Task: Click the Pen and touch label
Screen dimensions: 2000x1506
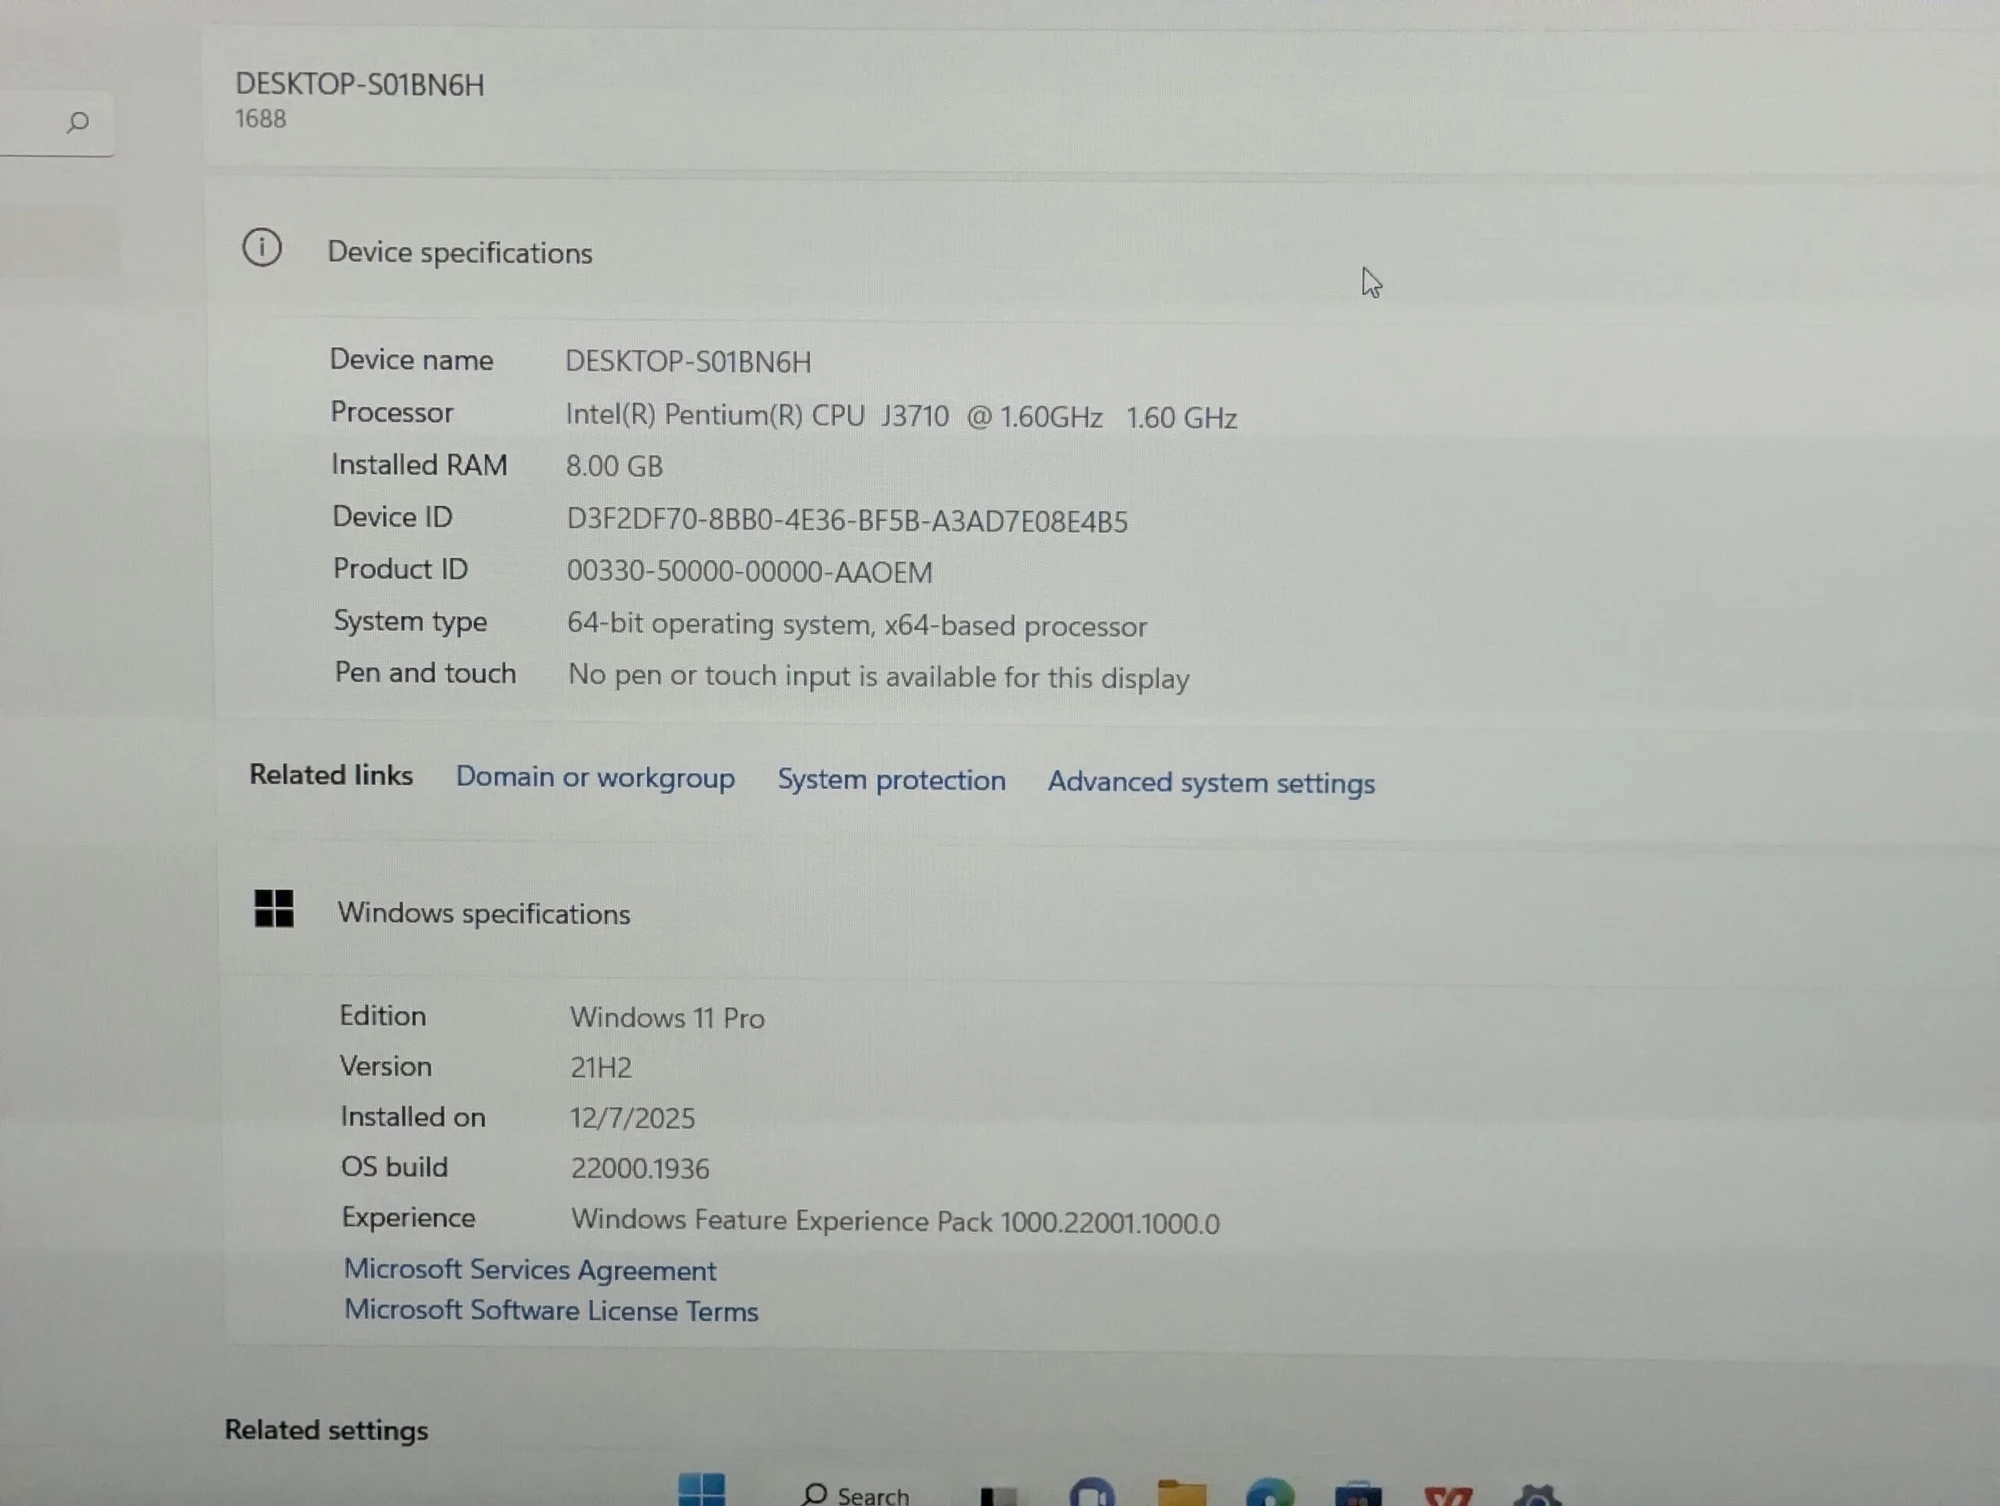Action: coord(425,673)
